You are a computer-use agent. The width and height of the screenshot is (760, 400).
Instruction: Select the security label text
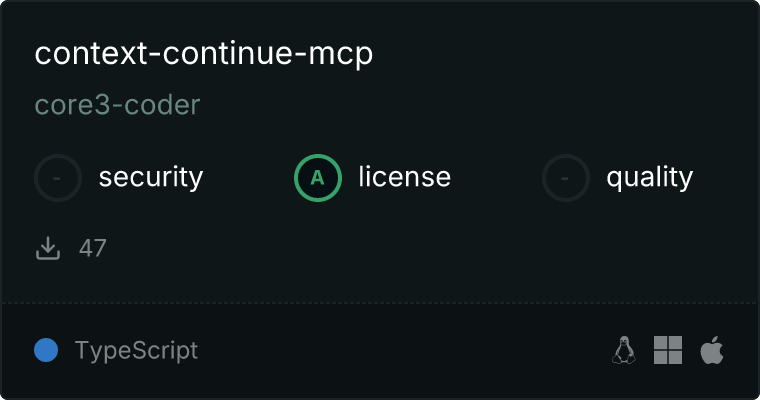coord(151,177)
